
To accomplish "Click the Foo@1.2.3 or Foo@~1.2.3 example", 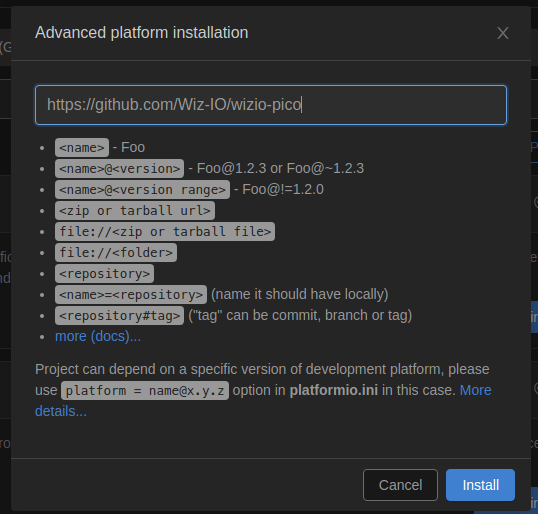I will pos(280,168).
